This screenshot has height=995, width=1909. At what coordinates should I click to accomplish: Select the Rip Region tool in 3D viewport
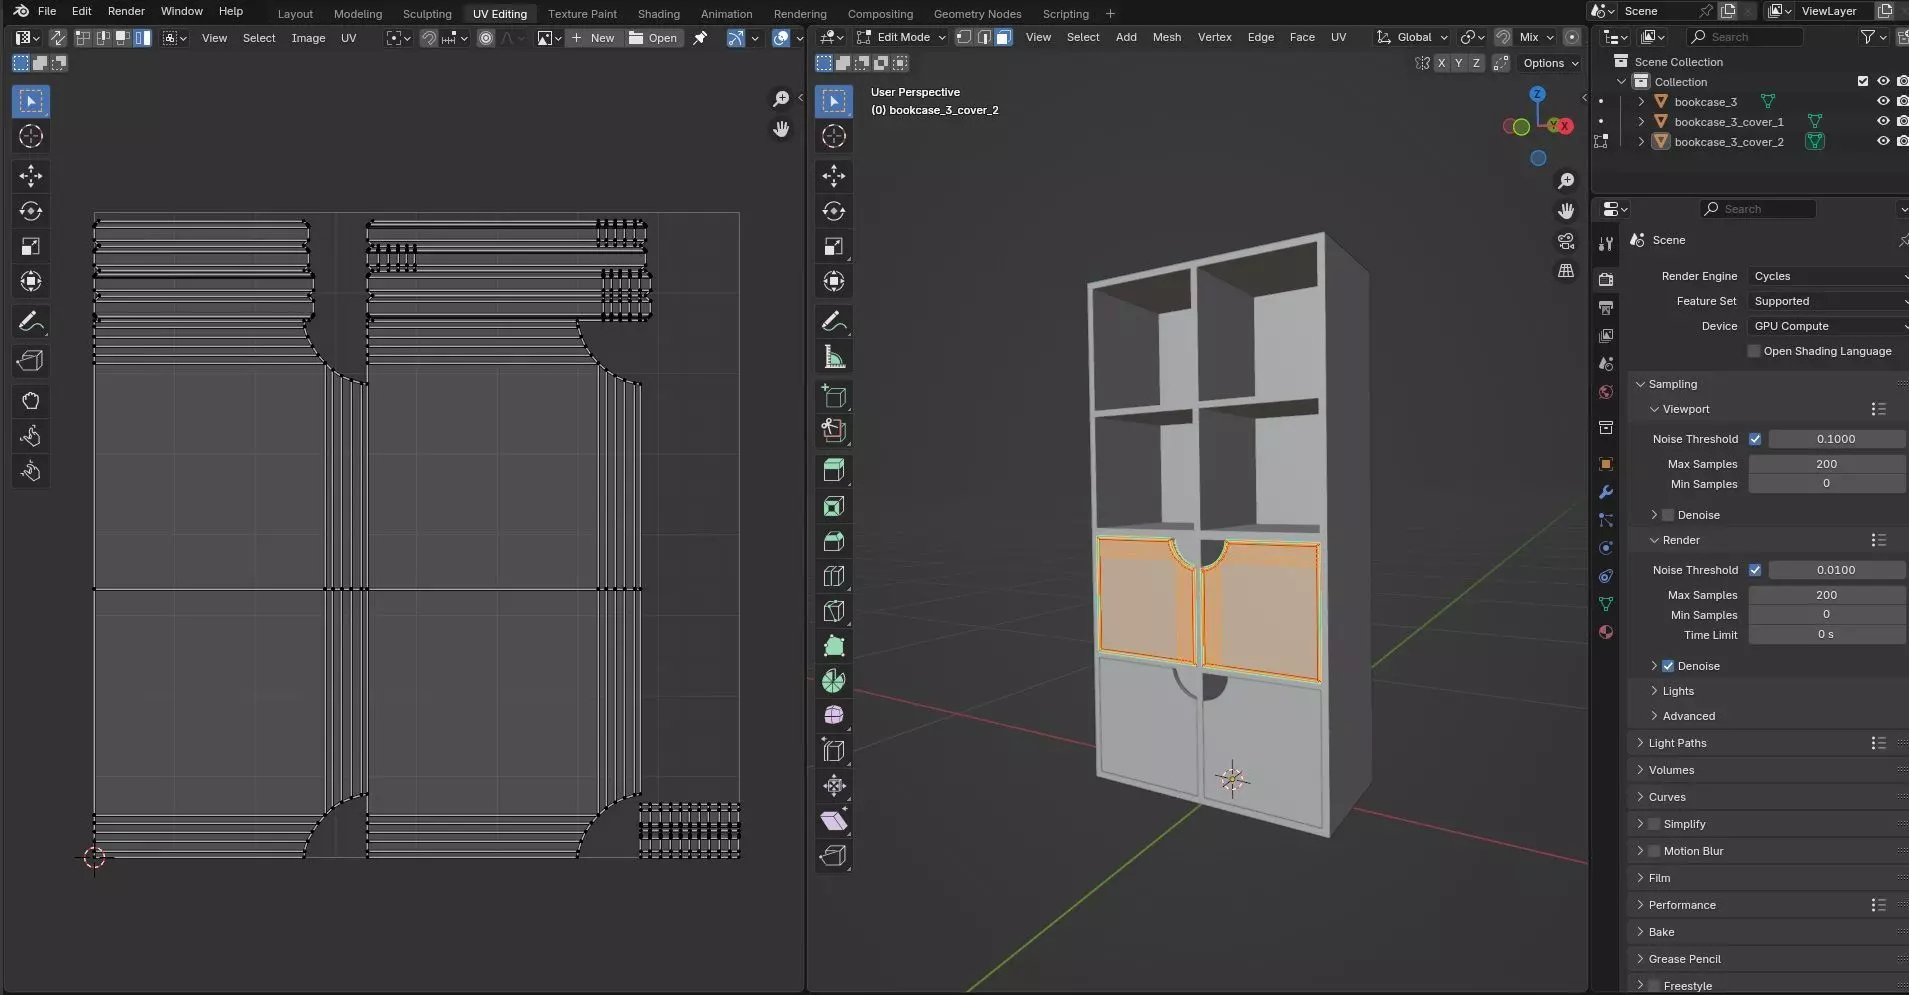point(834,856)
